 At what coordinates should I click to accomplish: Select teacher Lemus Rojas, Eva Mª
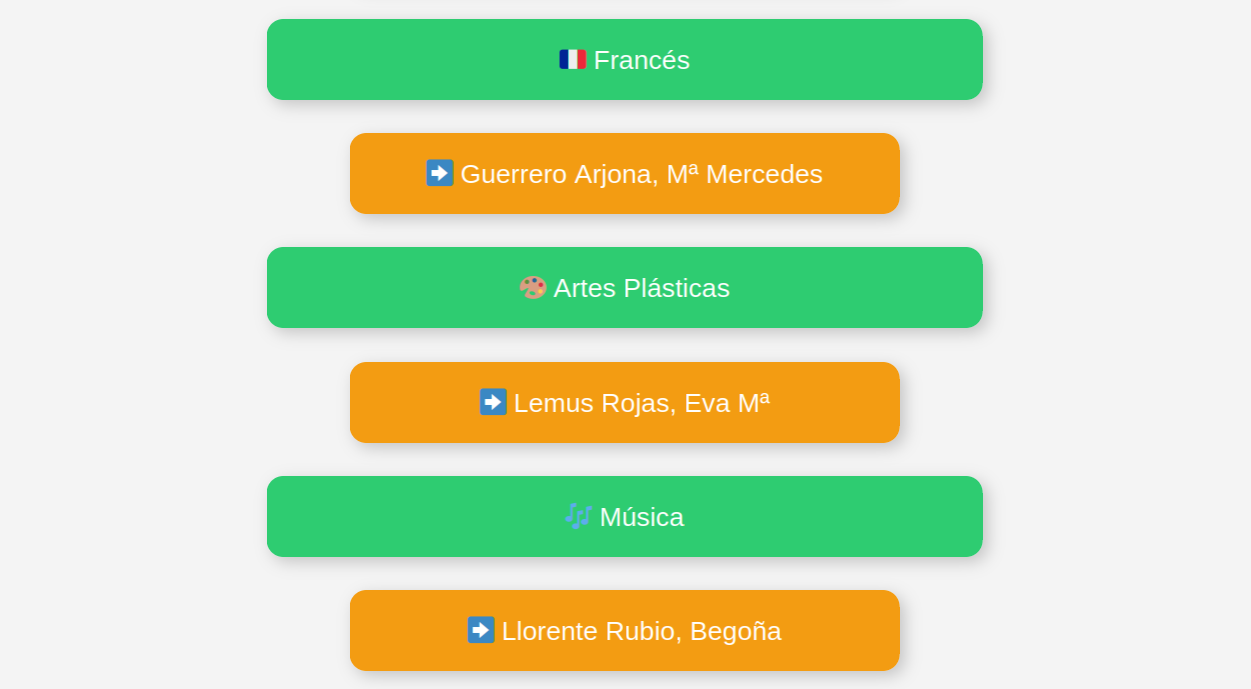[625, 402]
